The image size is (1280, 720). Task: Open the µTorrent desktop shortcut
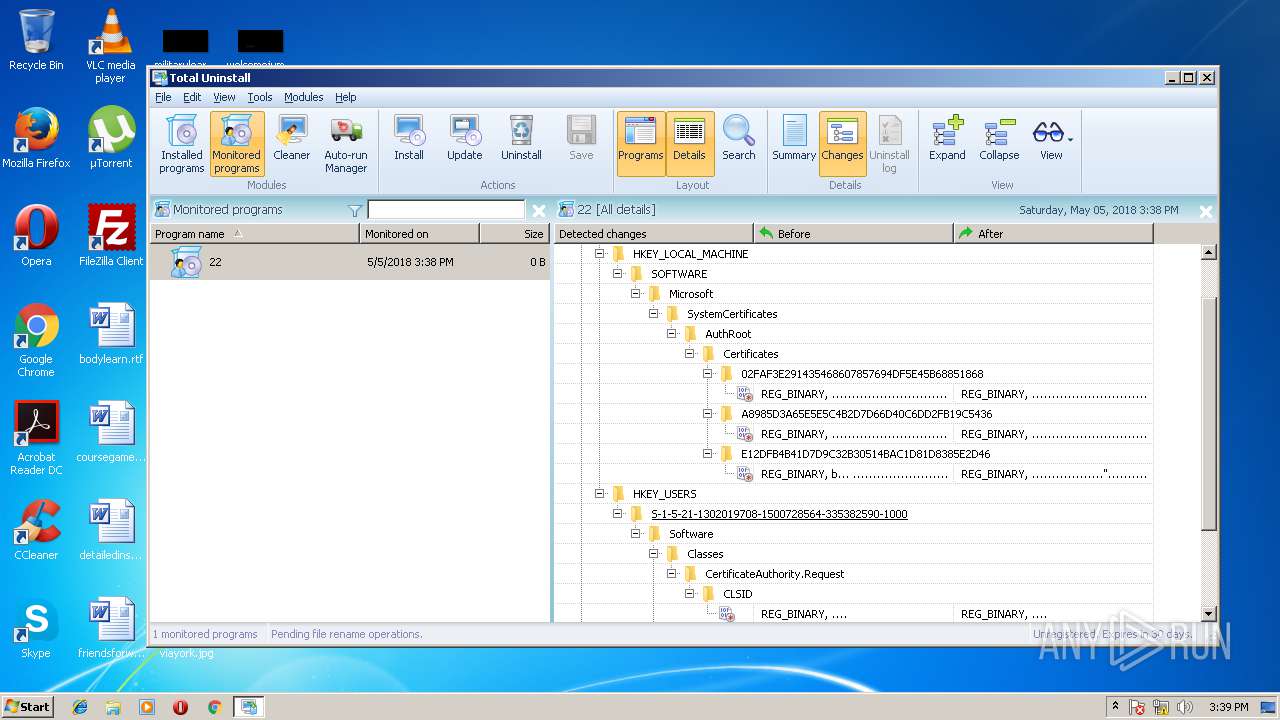(x=111, y=138)
